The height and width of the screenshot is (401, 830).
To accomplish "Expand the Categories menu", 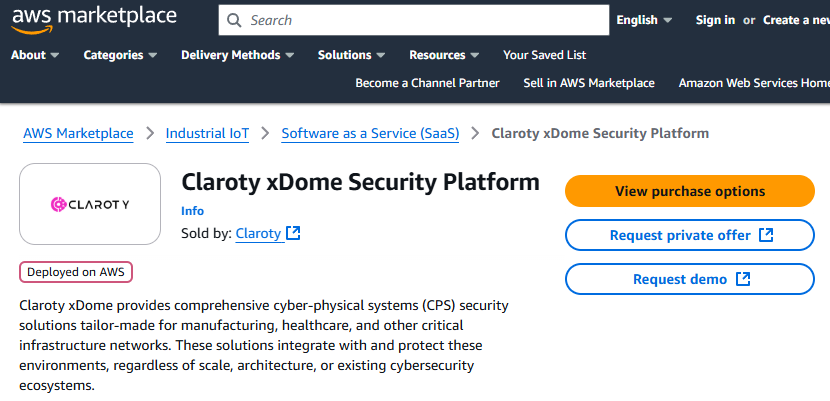I will tap(120, 55).
